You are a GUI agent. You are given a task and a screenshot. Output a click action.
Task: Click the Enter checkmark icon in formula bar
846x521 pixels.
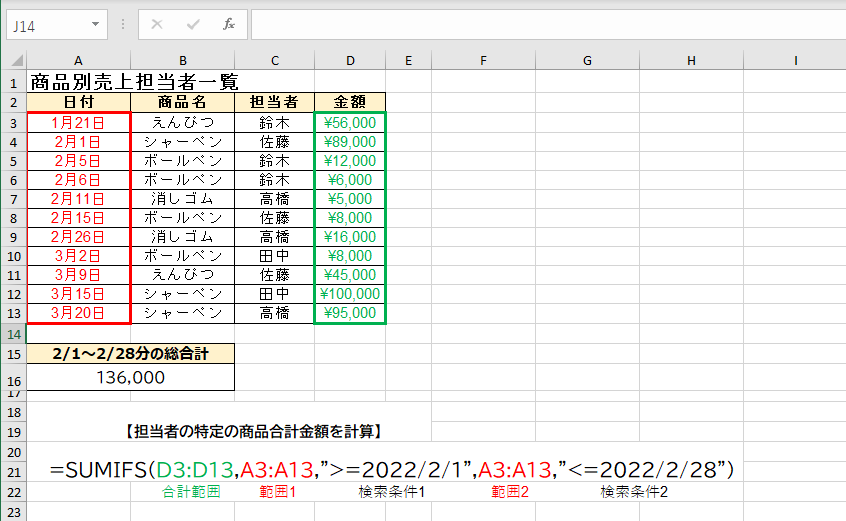click(192, 23)
